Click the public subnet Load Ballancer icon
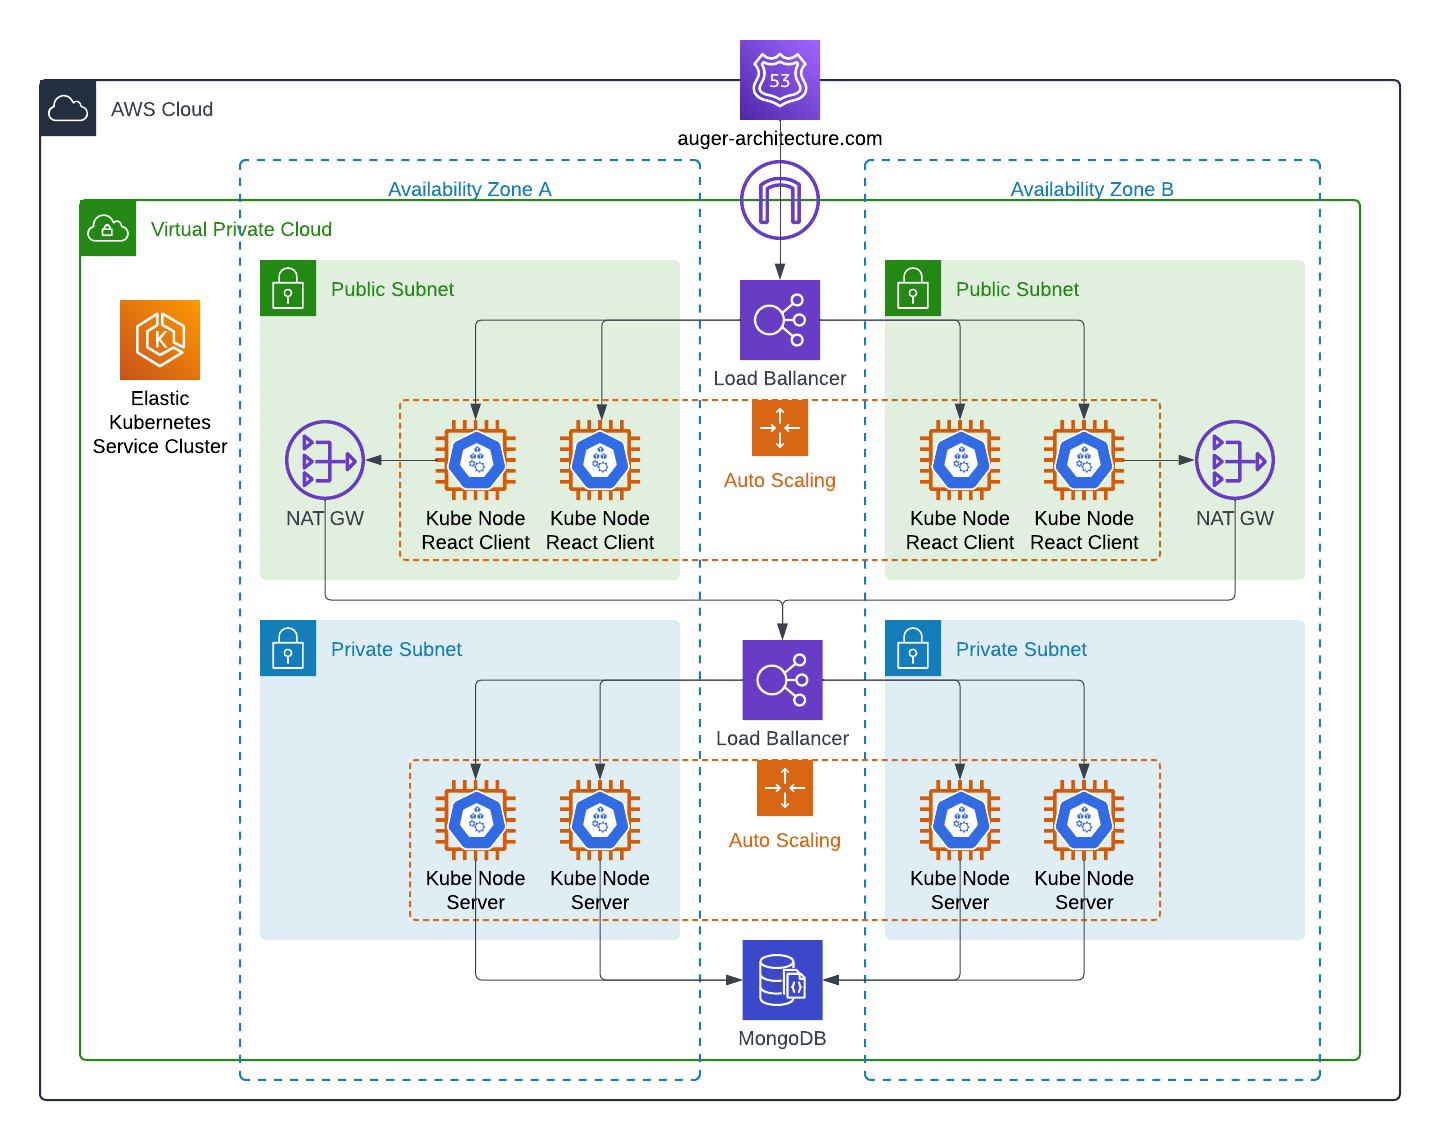Image resolution: width=1440 pixels, height=1140 pixels. (780, 320)
